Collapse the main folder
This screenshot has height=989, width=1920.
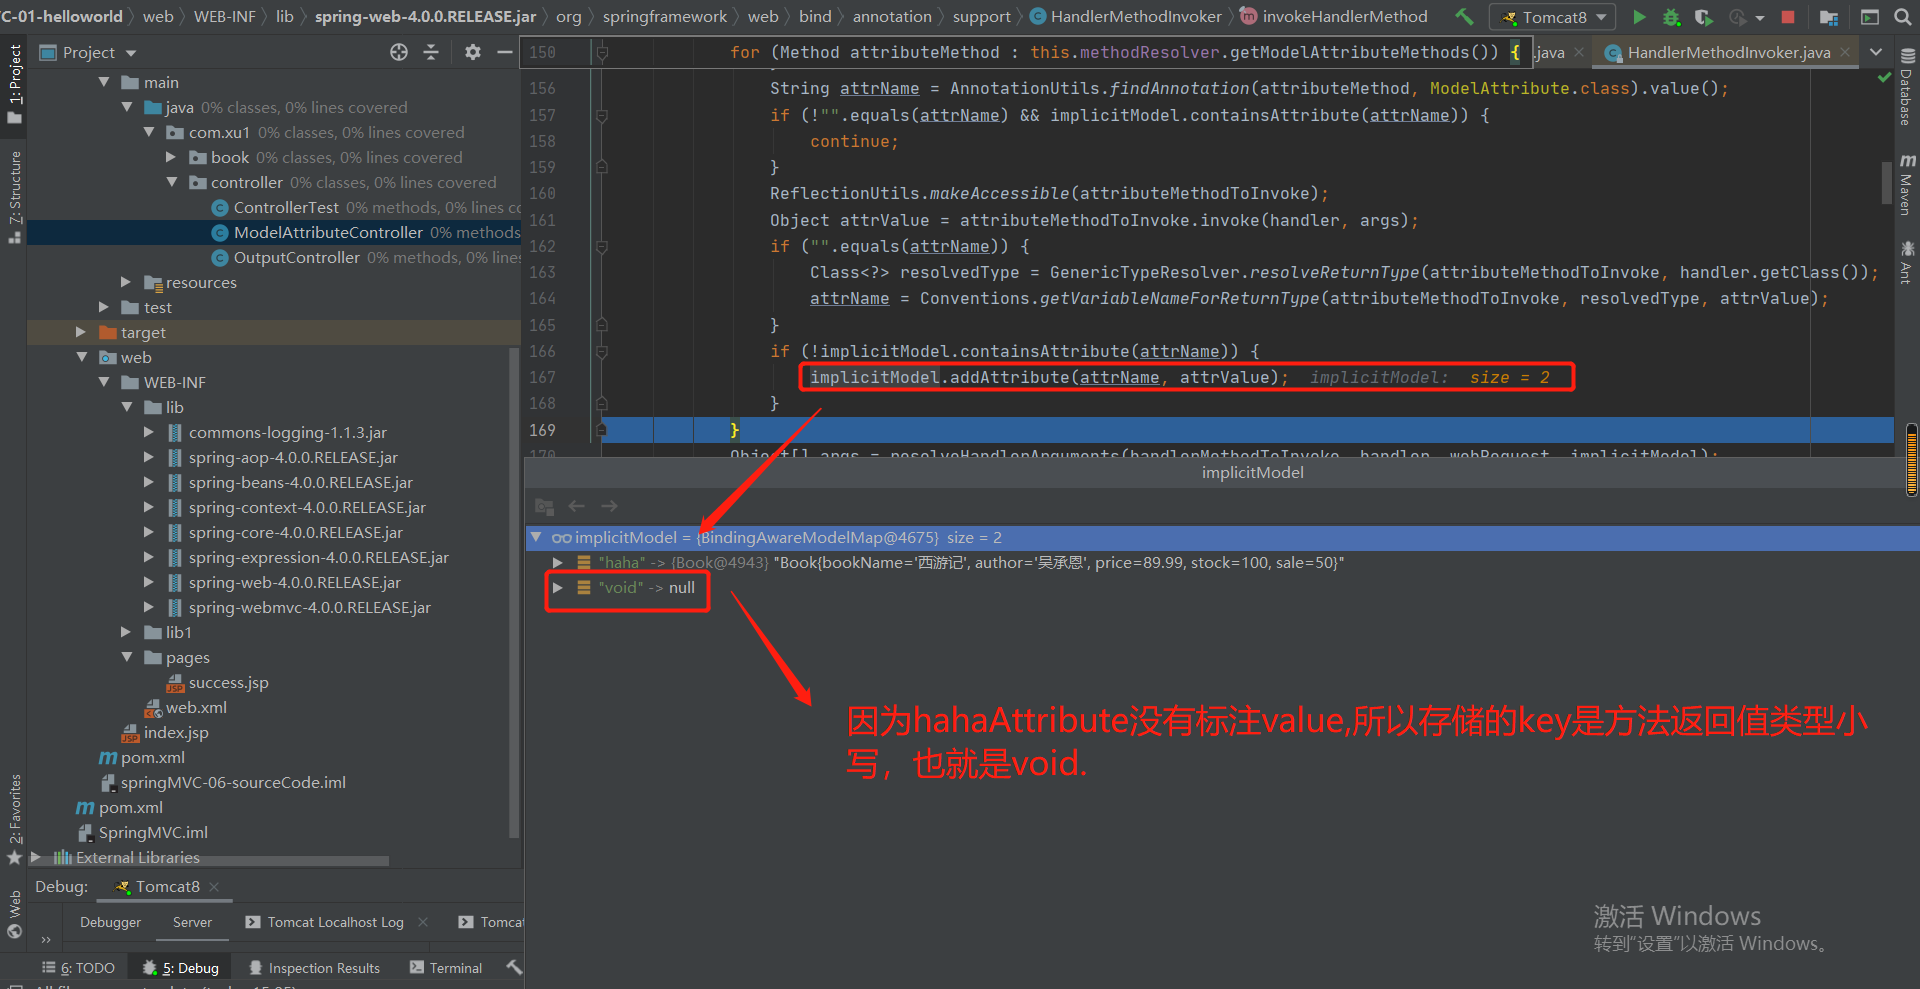coord(104,82)
